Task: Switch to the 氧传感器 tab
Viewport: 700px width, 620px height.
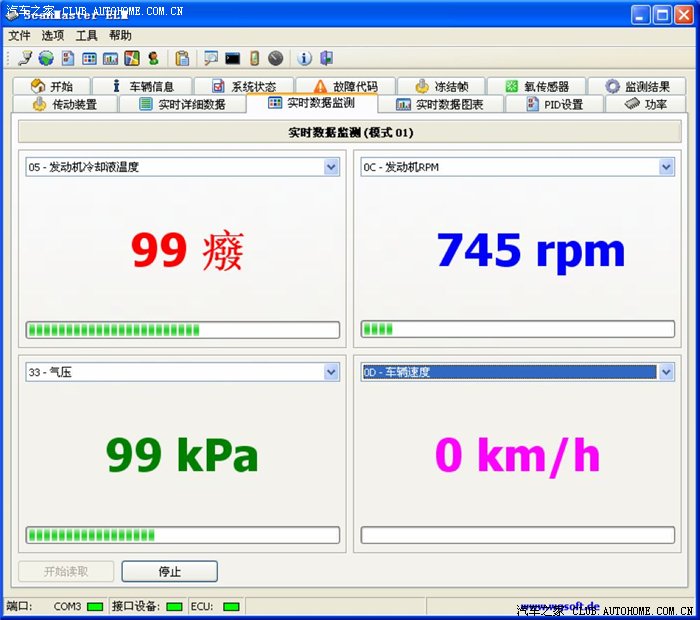Action: pos(536,87)
